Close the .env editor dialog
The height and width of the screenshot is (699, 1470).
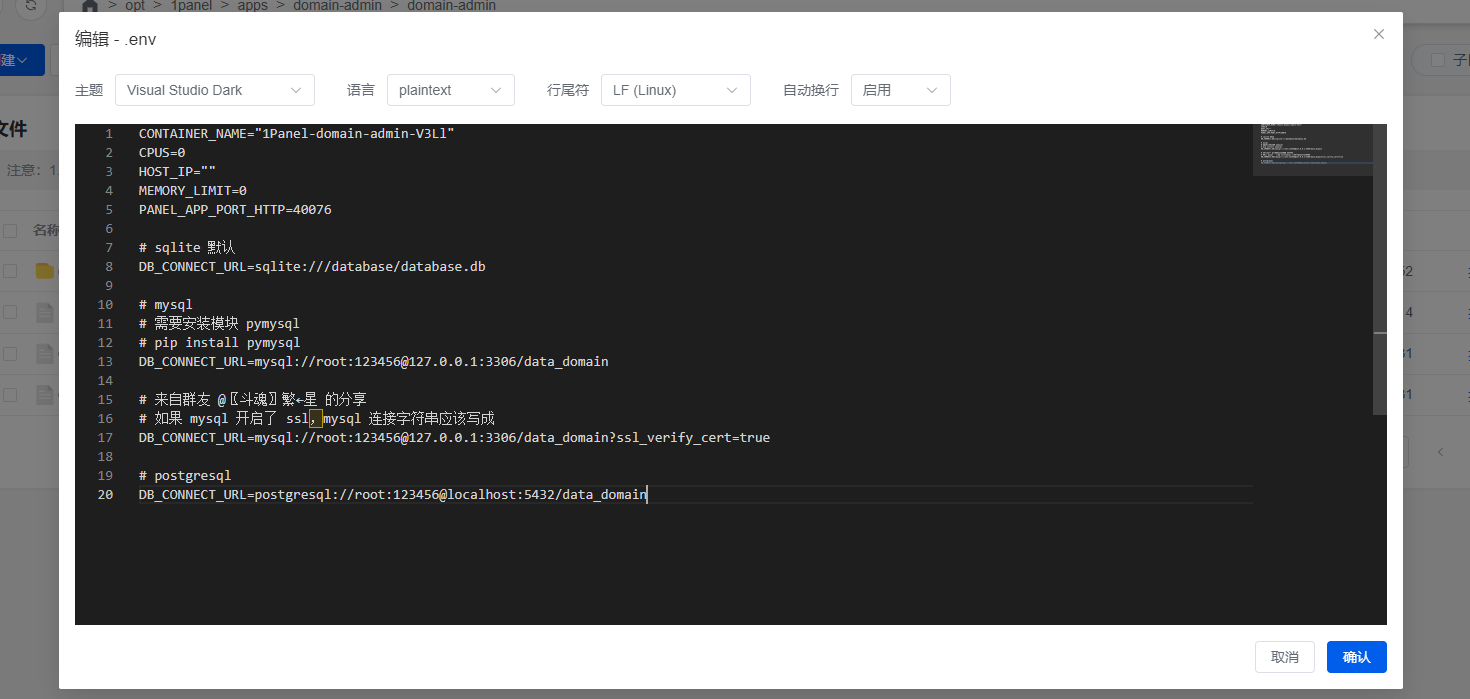1379,34
